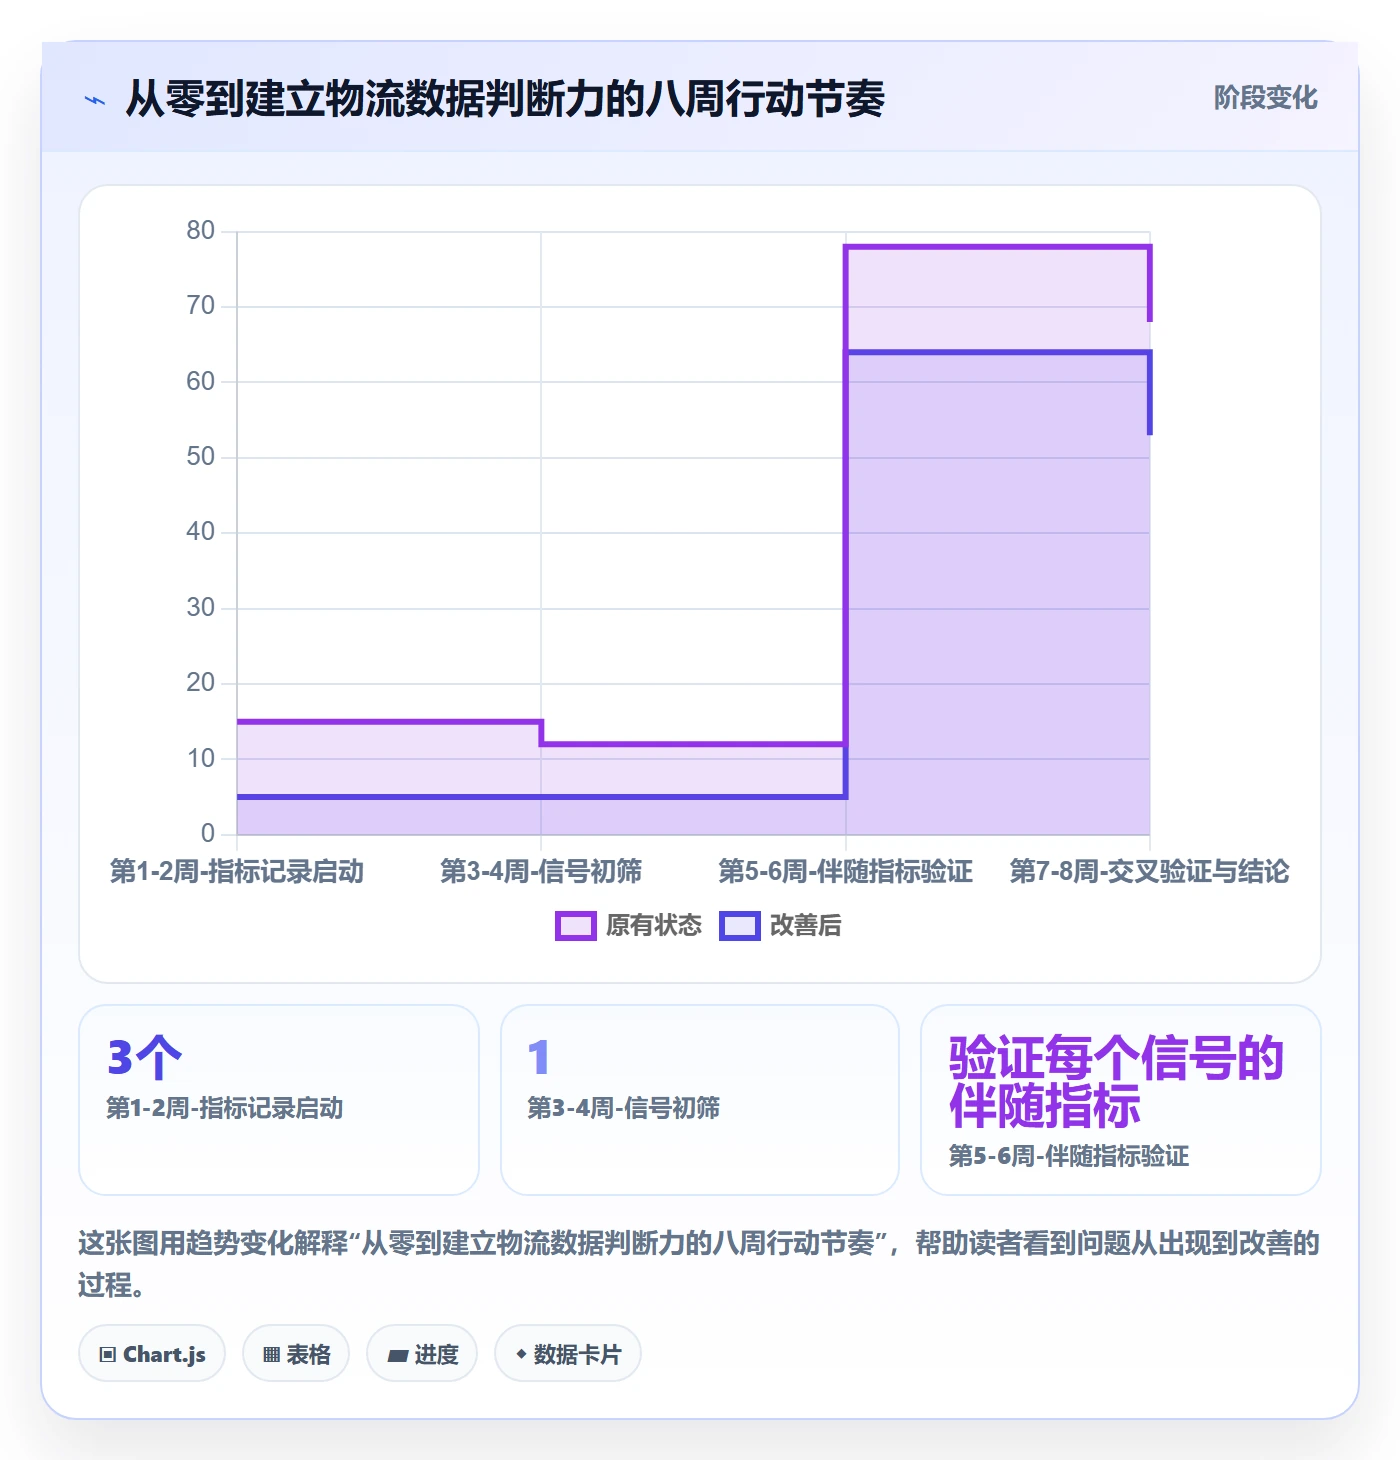
Task: Select the 表格 tag
Action: click(296, 1354)
